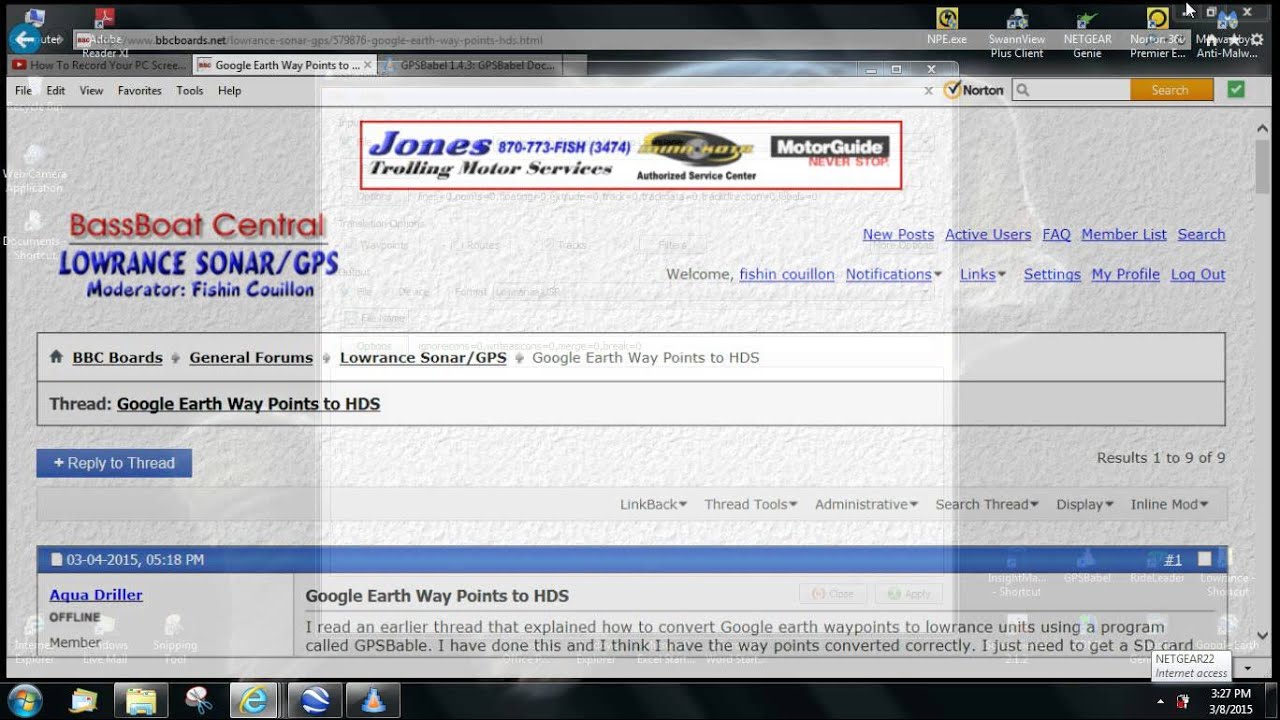Open the Member List link
The image size is (1280, 720).
click(1124, 234)
